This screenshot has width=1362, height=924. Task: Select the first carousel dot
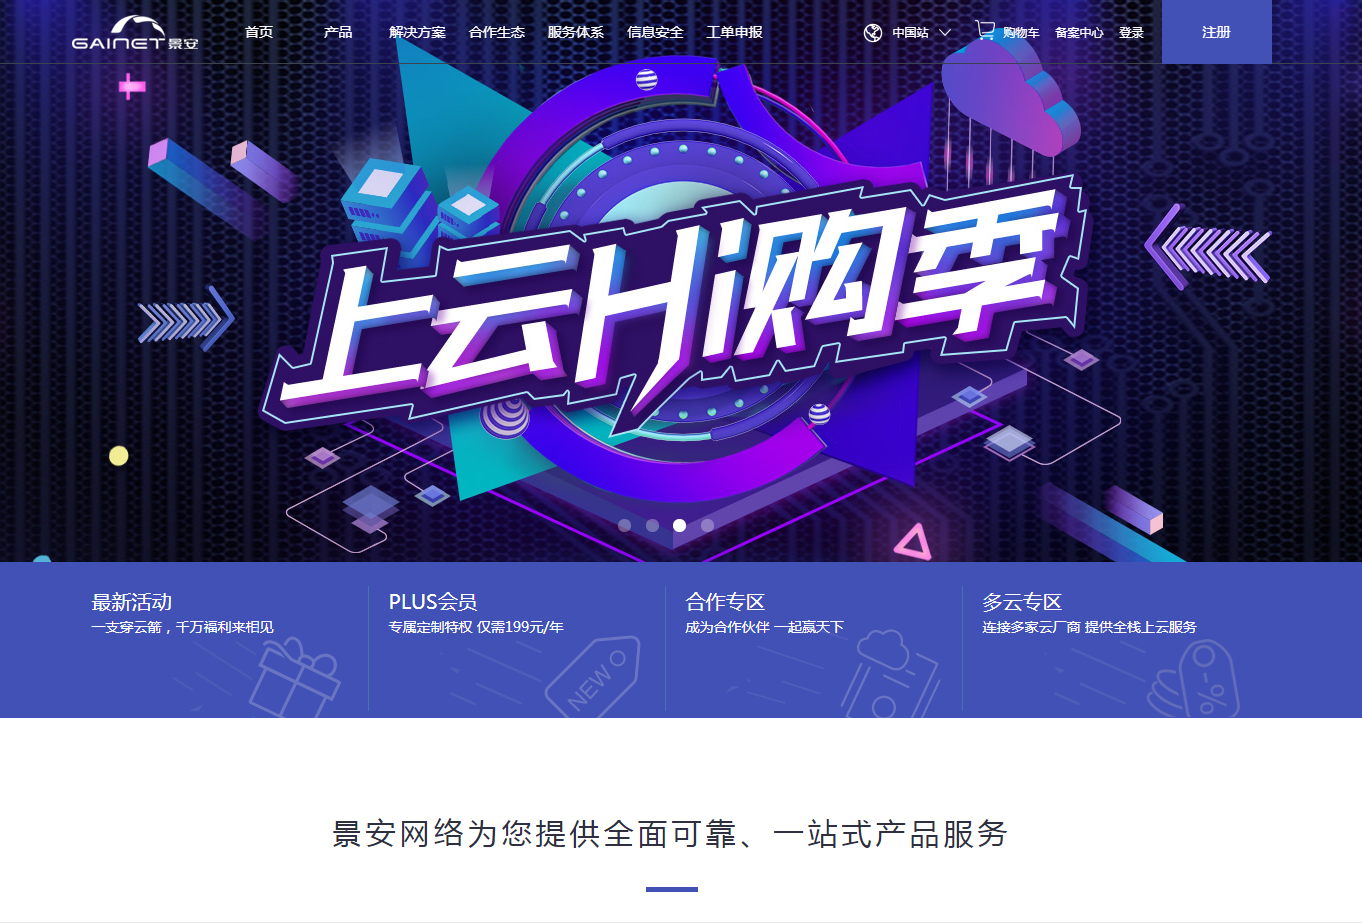click(x=625, y=525)
